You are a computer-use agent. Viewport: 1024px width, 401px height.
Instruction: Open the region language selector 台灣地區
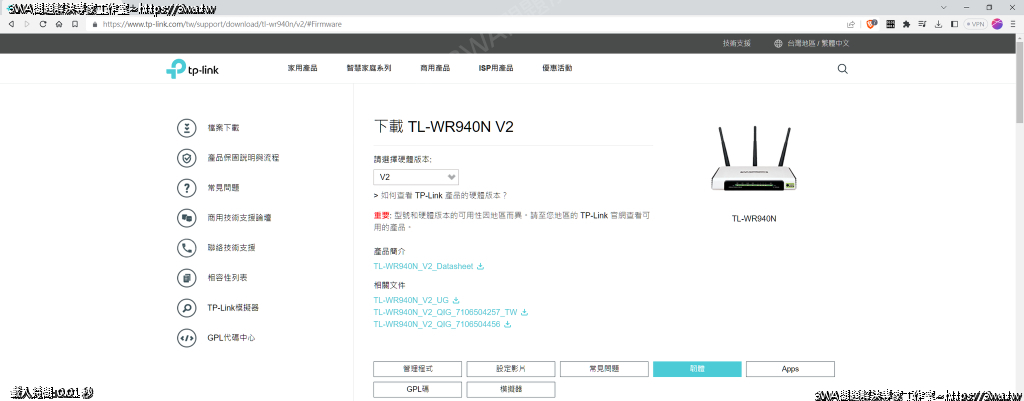pyautogui.click(x=811, y=44)
